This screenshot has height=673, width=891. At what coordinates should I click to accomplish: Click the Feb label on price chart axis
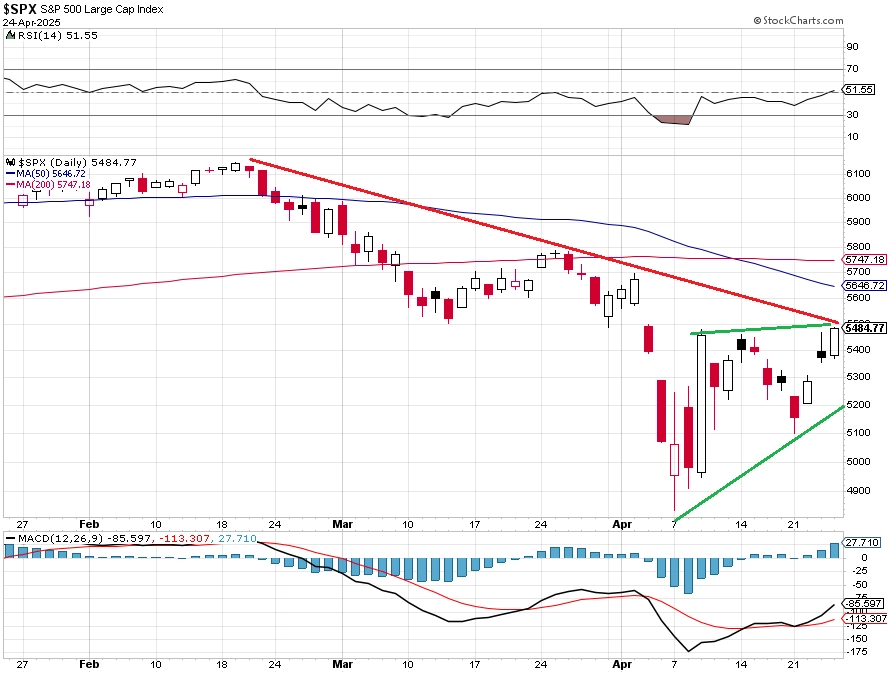[x=89, y=524]
